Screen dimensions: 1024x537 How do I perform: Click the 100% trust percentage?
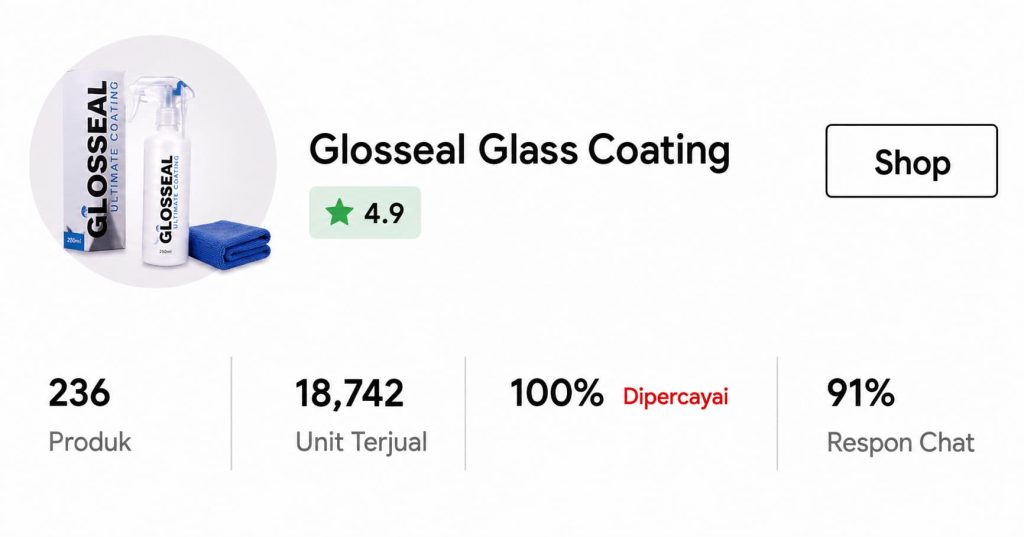556,393
